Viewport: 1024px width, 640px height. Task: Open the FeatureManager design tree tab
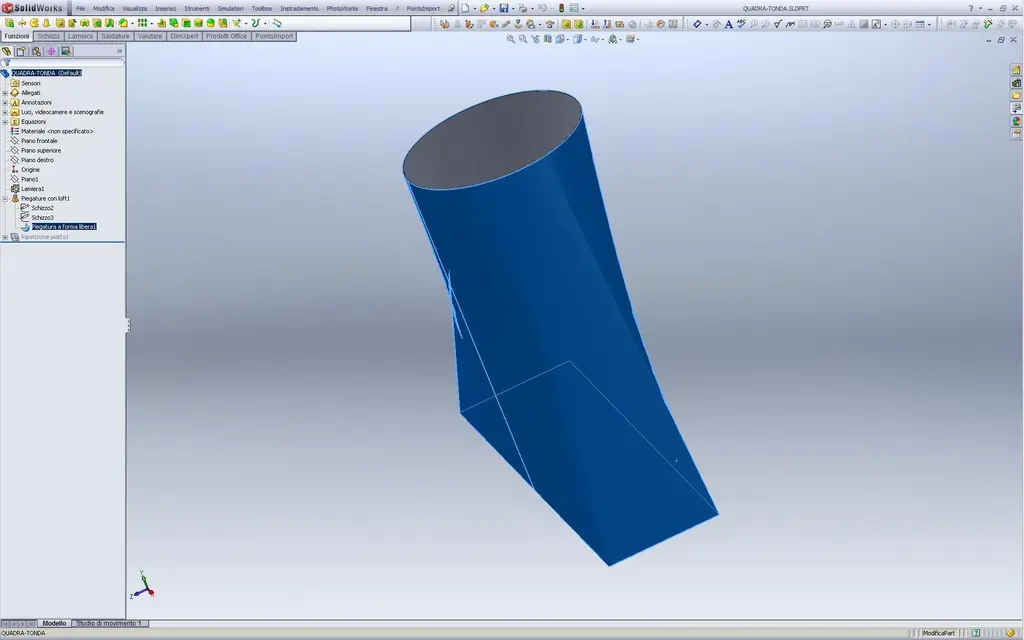(7, 51)
